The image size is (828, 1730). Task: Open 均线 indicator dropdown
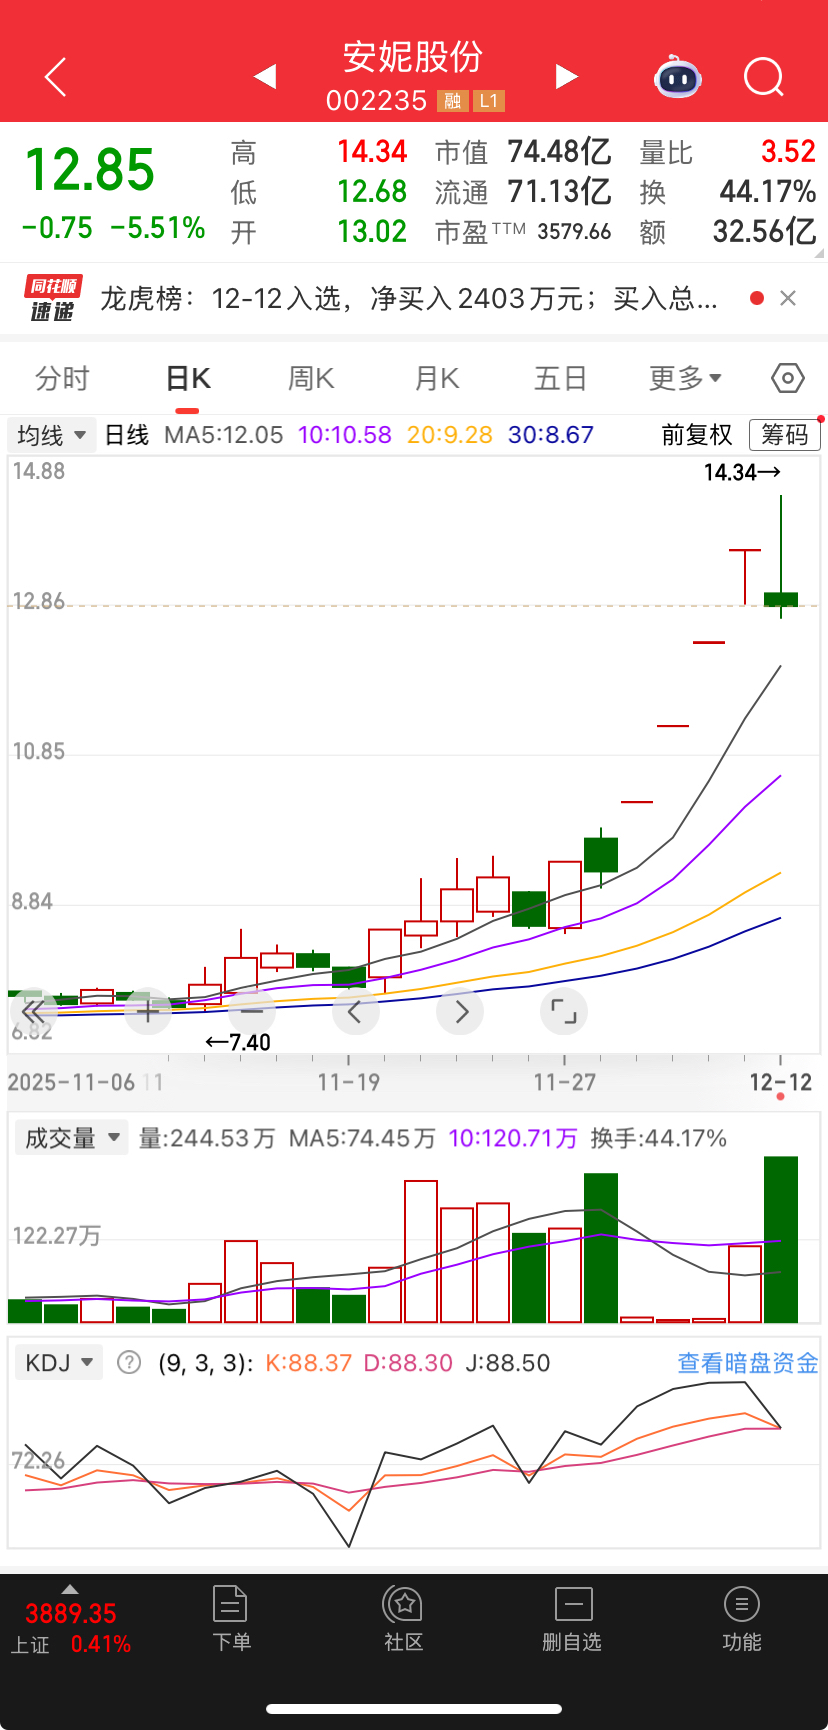(52, 435)
